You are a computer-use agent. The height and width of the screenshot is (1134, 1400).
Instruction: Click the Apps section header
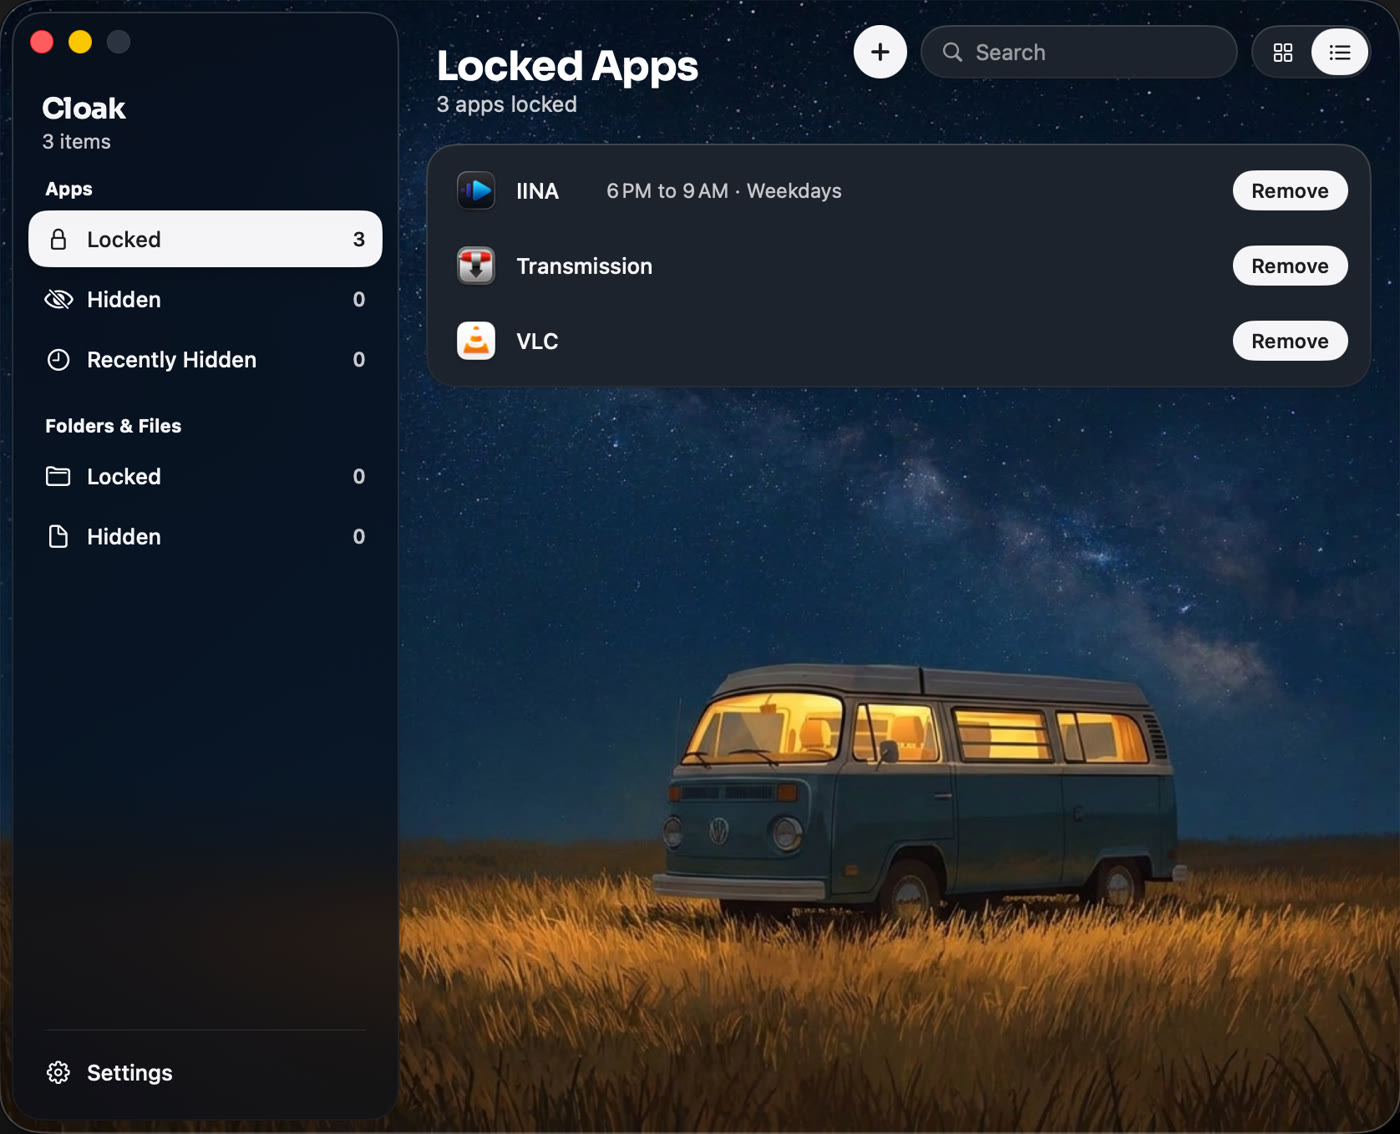[69, 189]
